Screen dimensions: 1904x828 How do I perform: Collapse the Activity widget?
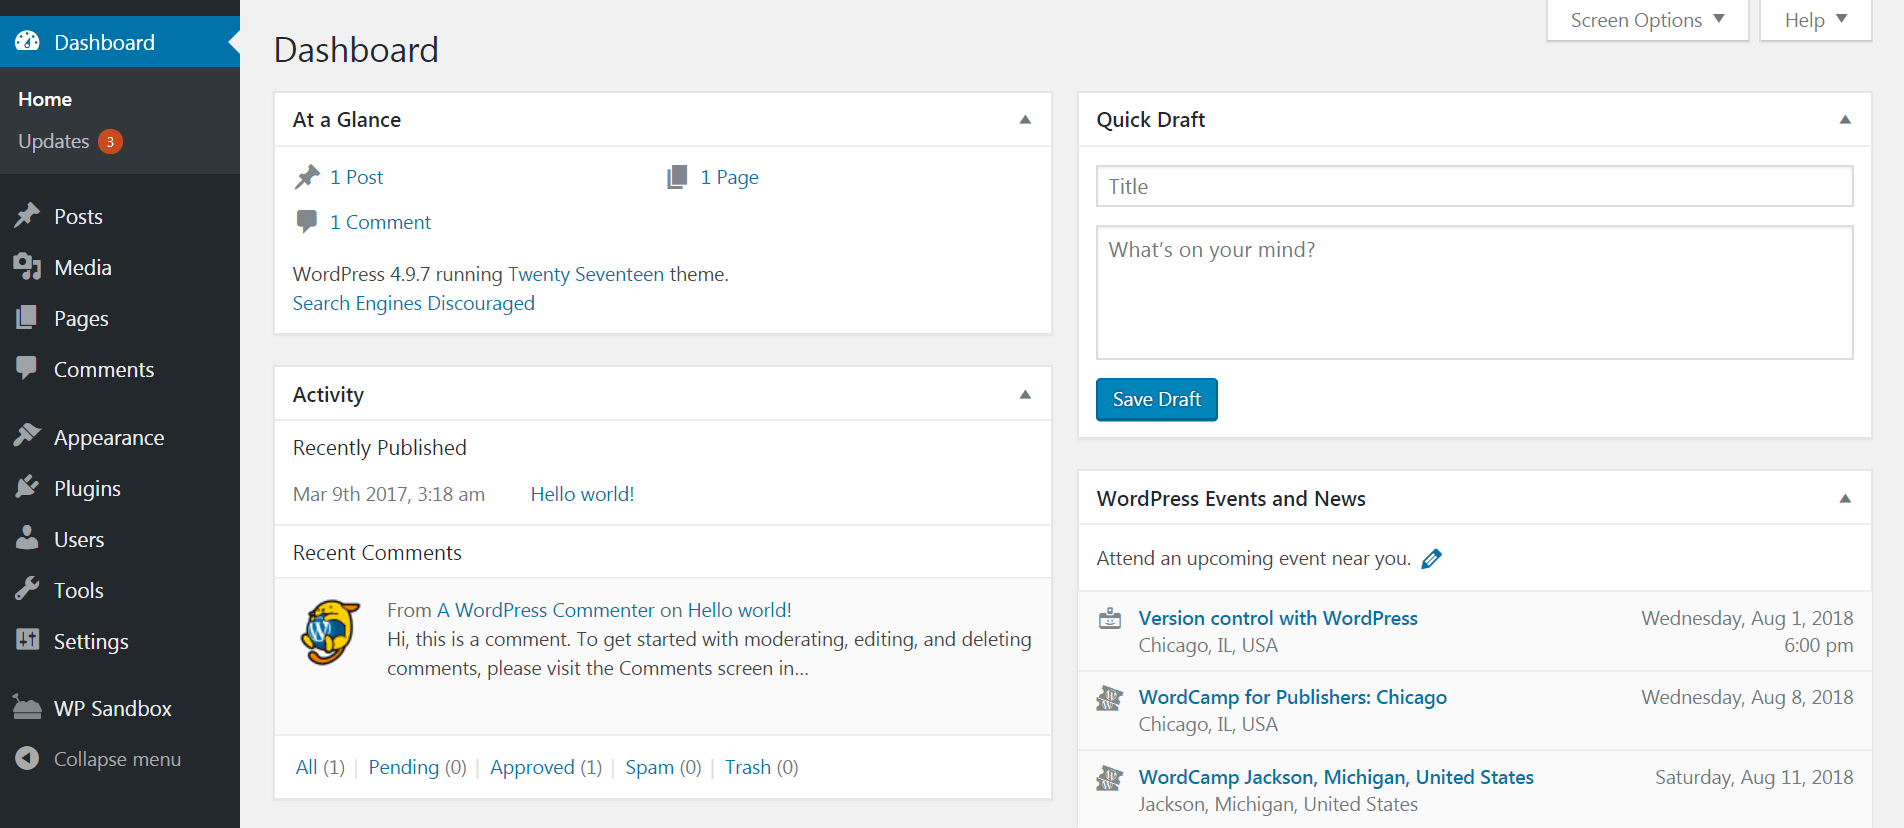(x=1025, y=394)
